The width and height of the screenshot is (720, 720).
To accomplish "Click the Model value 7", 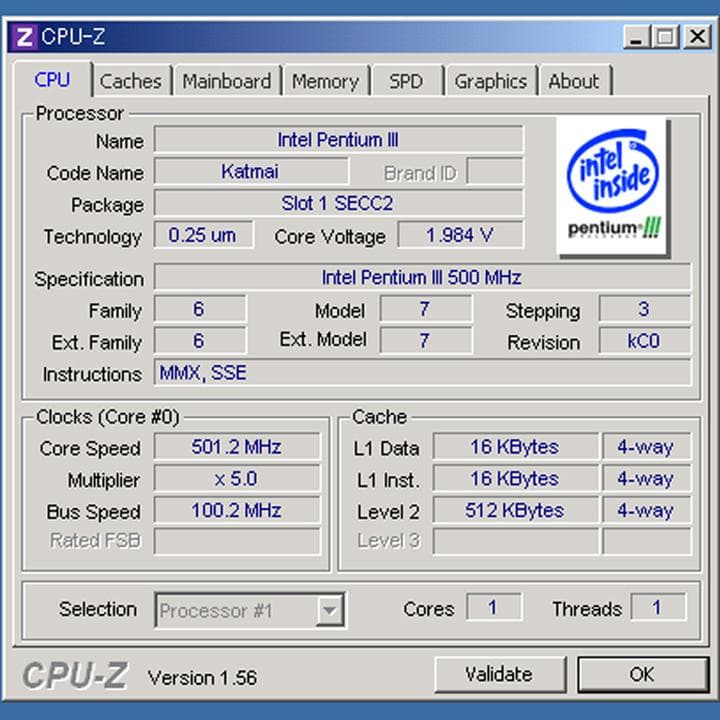I will [426, 309].
